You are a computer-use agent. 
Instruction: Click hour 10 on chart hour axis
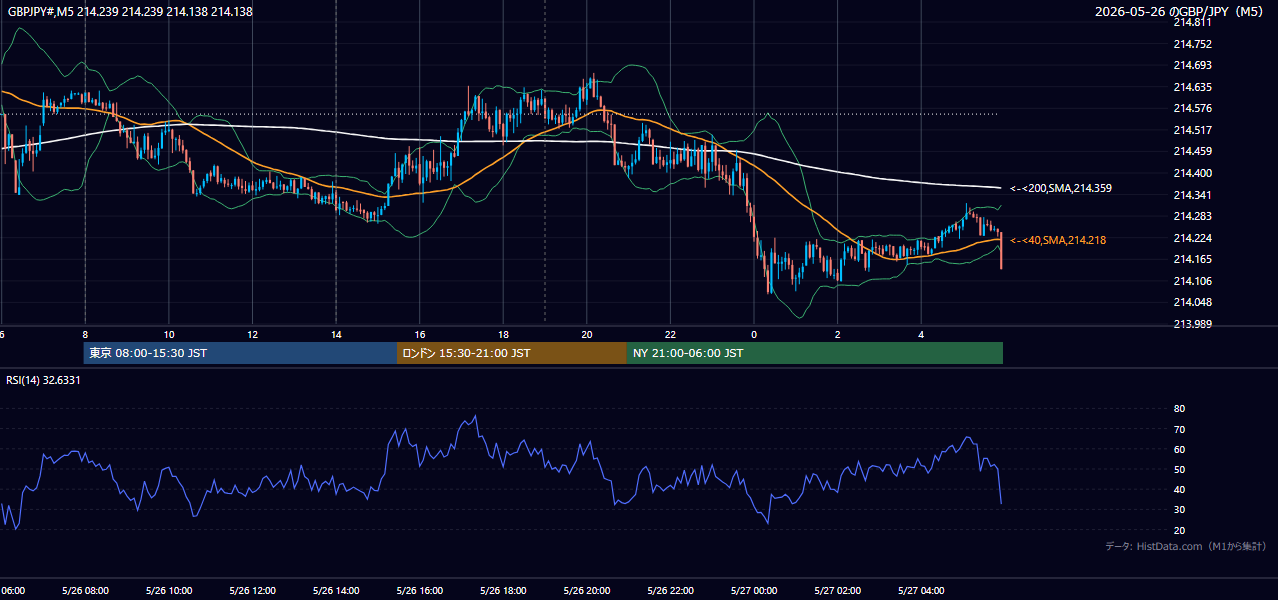point(169,335)
